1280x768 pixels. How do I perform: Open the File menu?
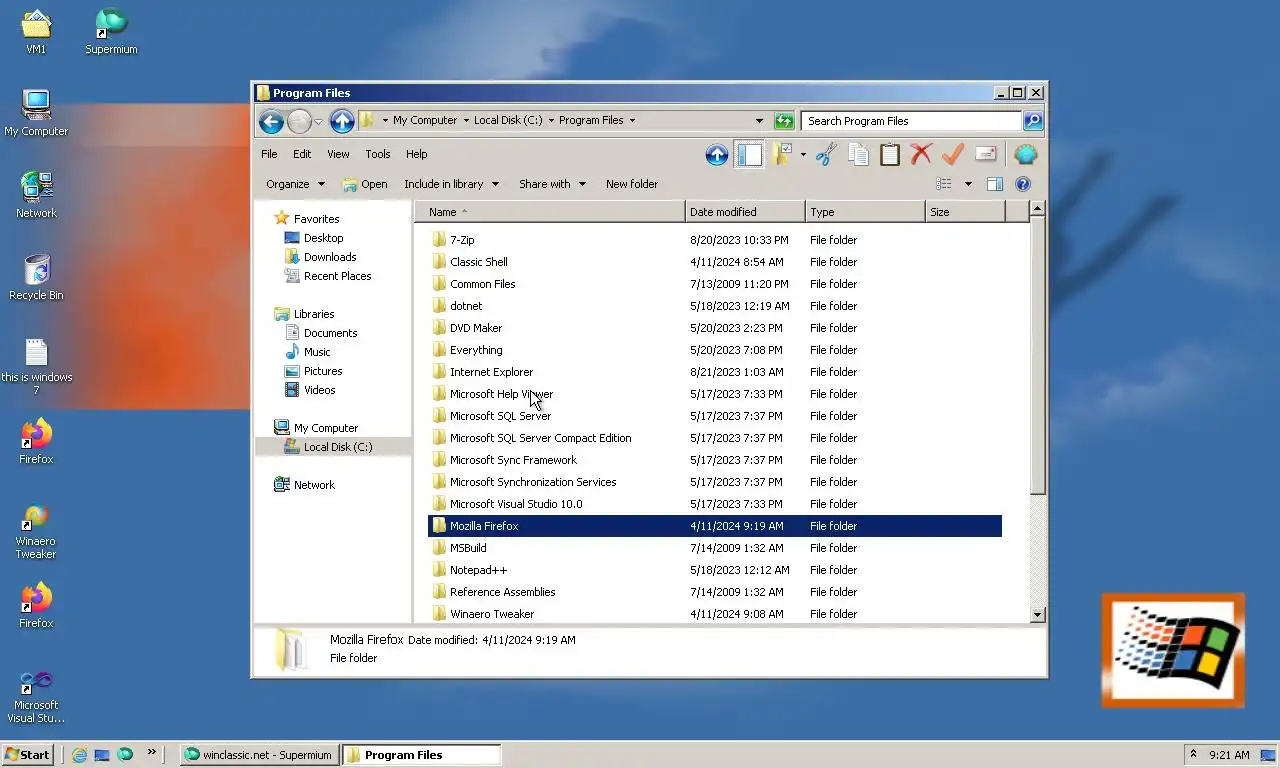pyautogui.click(x=269, y=154)
